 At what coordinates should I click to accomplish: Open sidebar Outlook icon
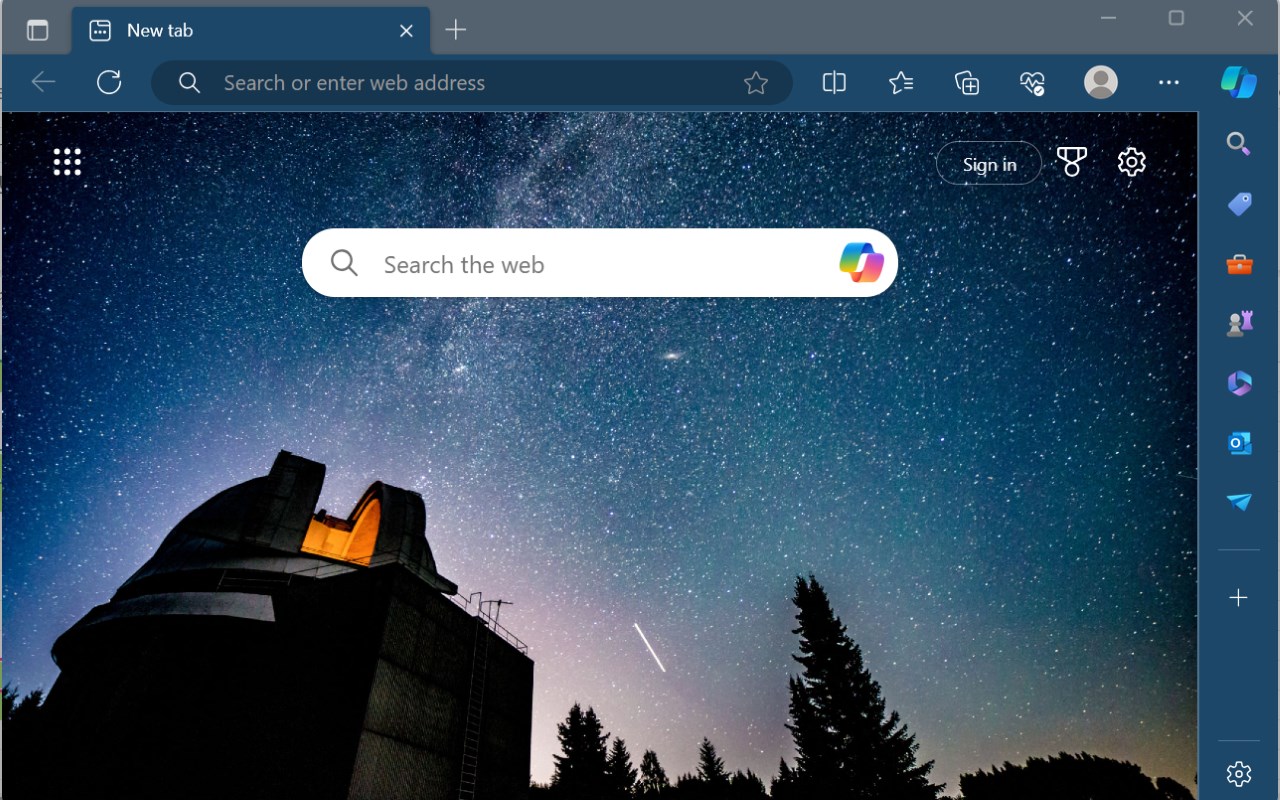point(1239,442)
